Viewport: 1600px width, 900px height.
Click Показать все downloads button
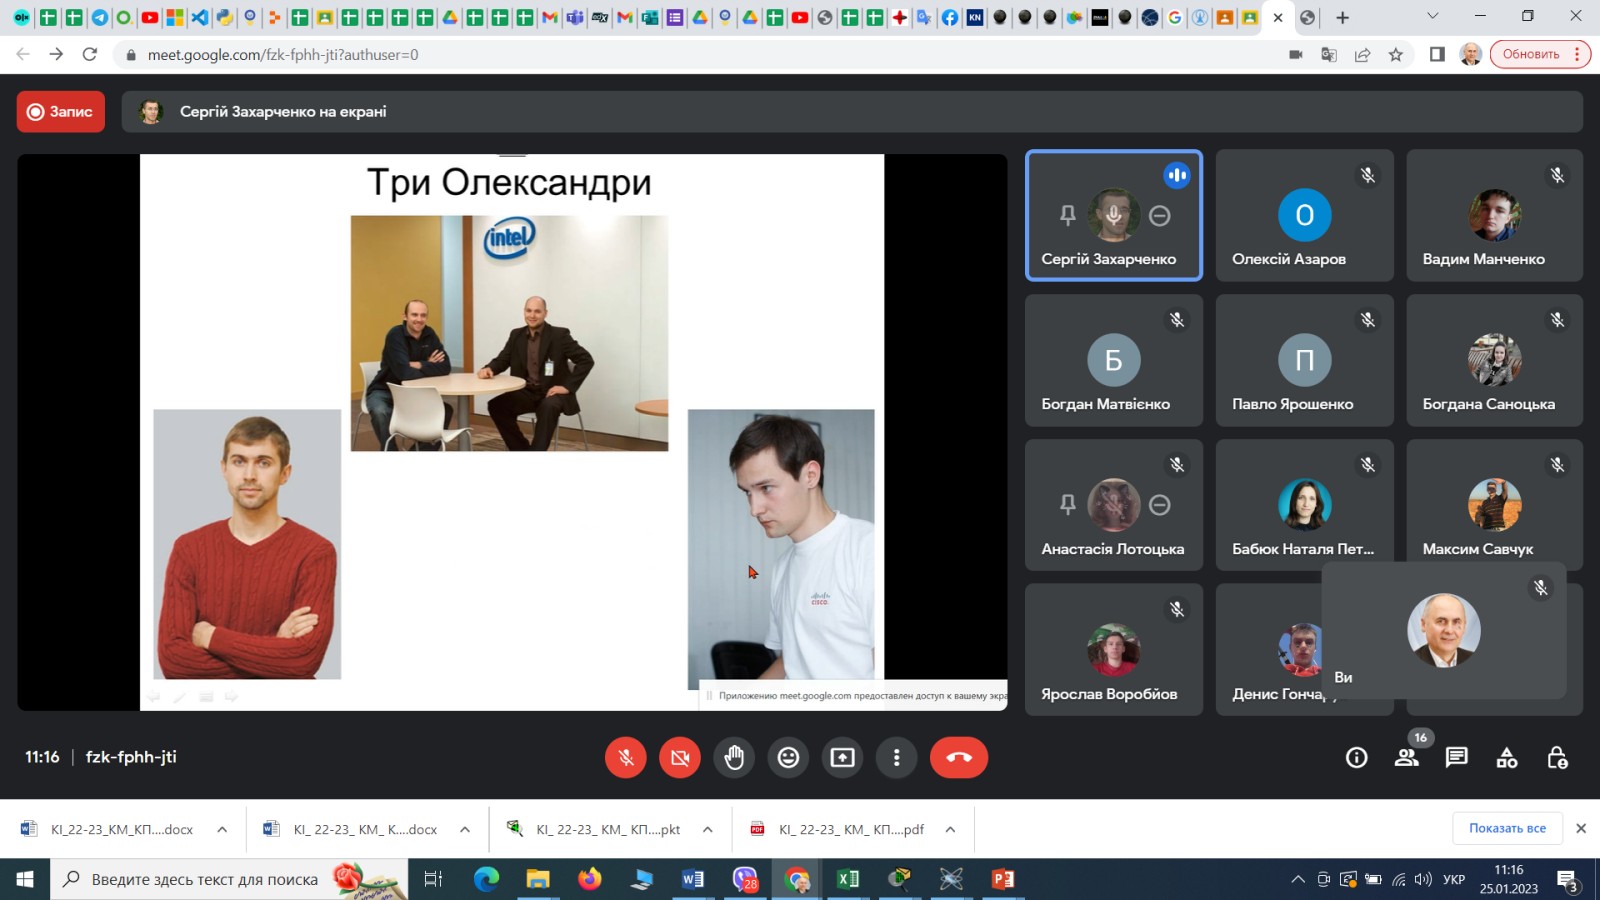[x=1507, y=828]
